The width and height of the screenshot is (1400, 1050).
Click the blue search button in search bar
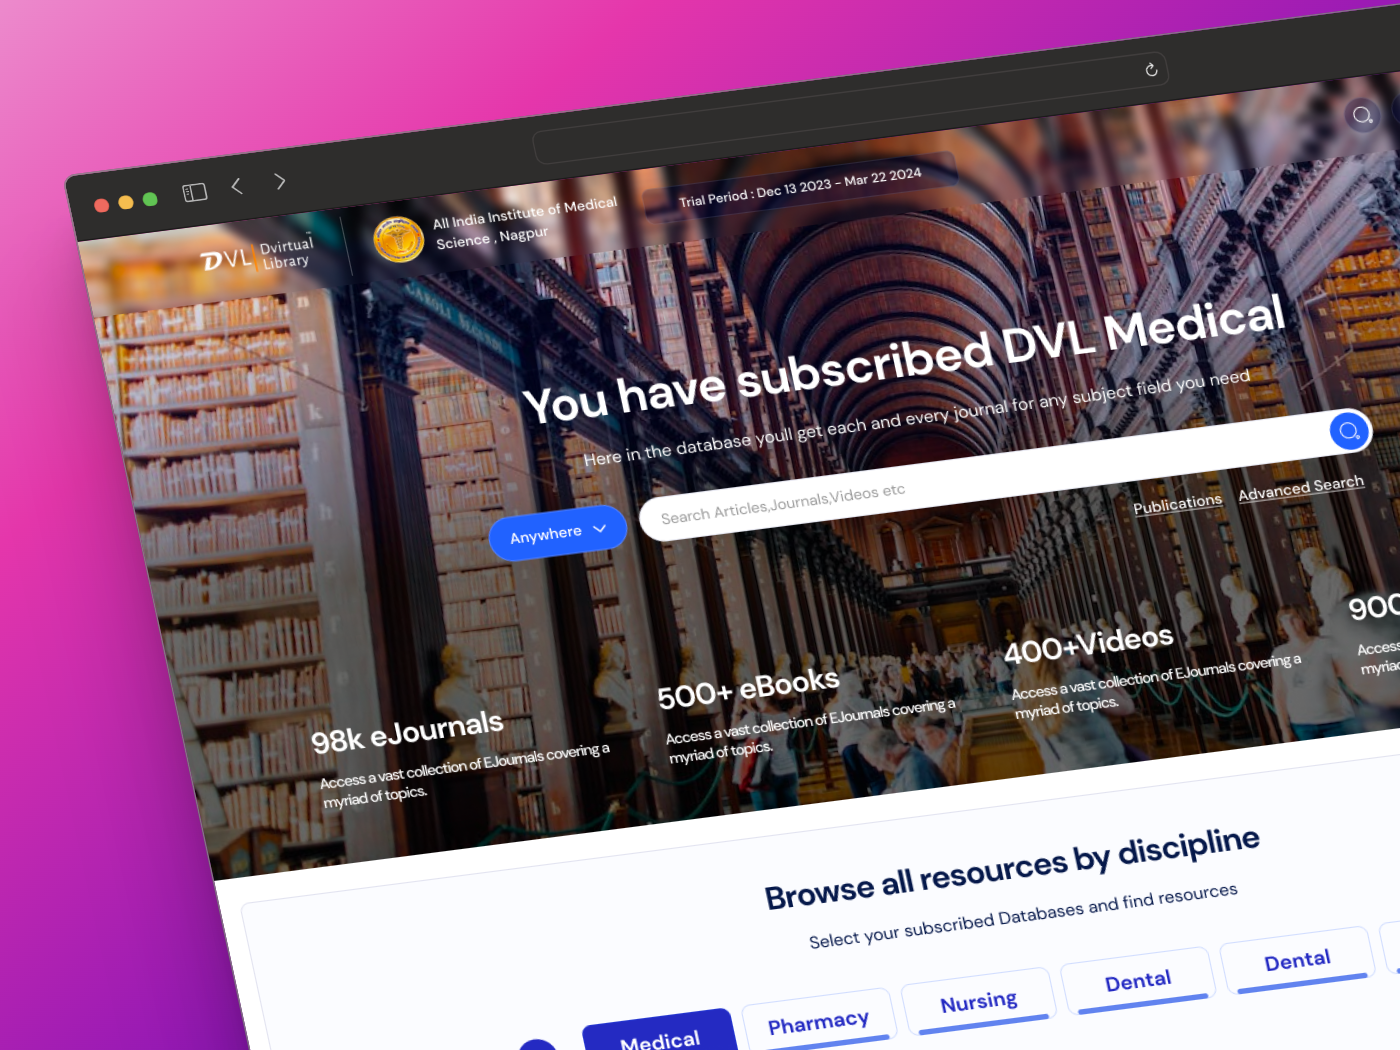pos(1349,431)
